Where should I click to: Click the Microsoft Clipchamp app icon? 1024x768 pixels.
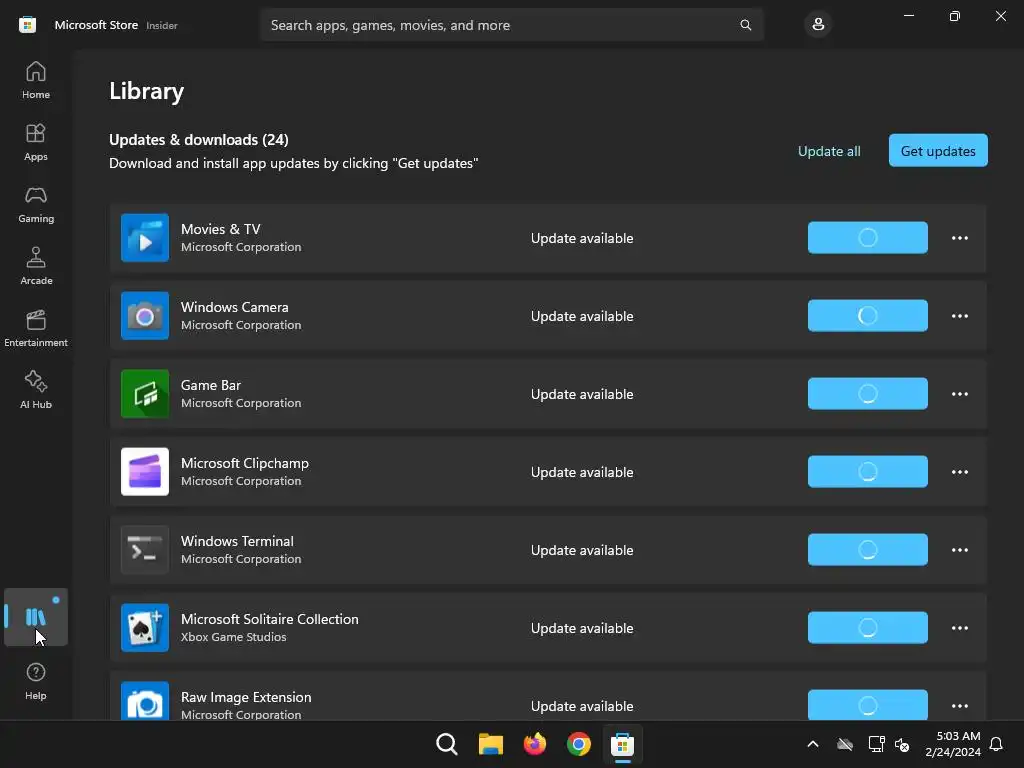145,472
